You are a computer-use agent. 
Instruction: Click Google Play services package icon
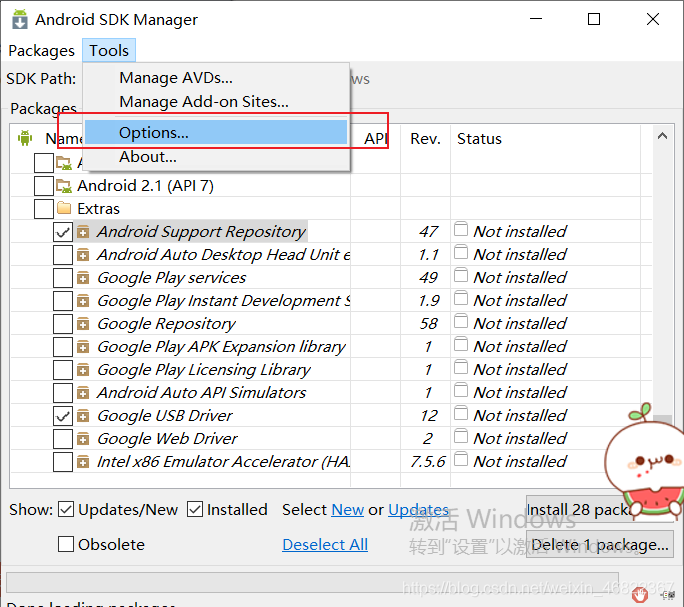point(83,278)
